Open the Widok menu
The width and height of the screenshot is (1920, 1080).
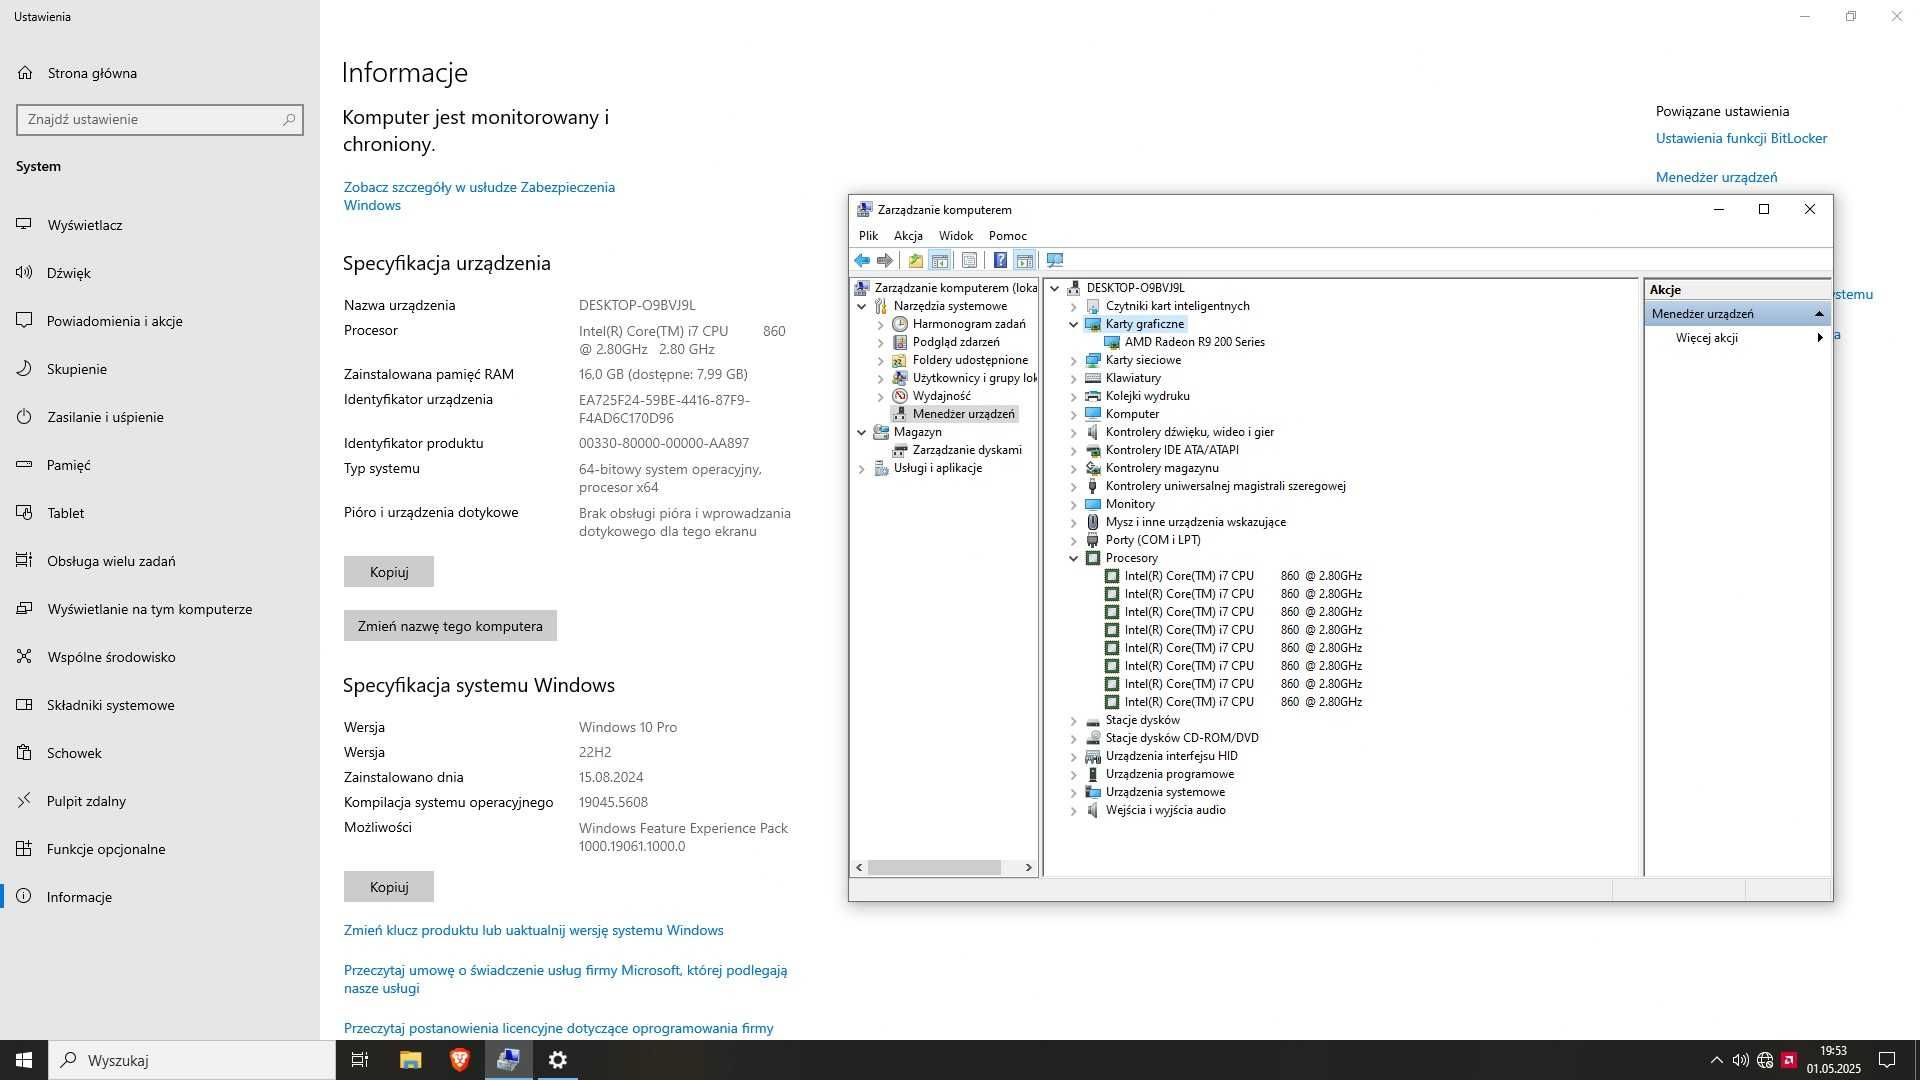point(956,236)
